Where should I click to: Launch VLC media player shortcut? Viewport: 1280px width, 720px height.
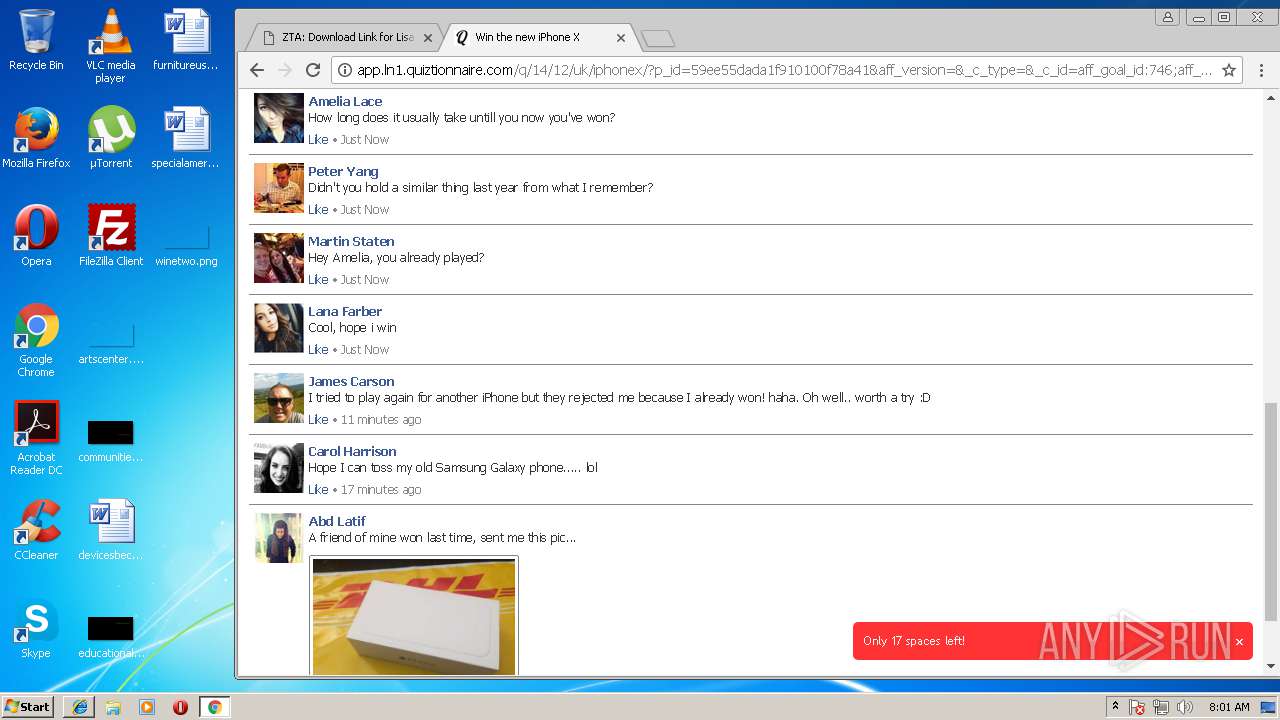tap(110, 46)
